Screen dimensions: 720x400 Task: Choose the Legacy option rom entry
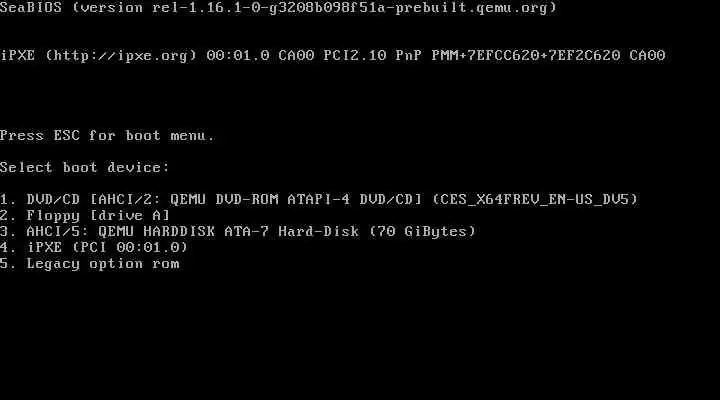pos(90,264)
